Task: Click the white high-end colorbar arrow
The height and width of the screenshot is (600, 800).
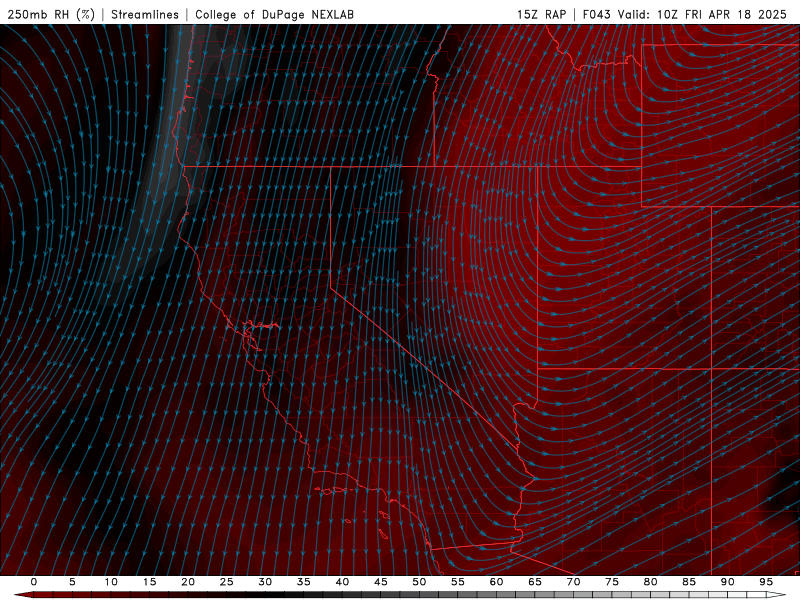Action: [x=777, y=595]
